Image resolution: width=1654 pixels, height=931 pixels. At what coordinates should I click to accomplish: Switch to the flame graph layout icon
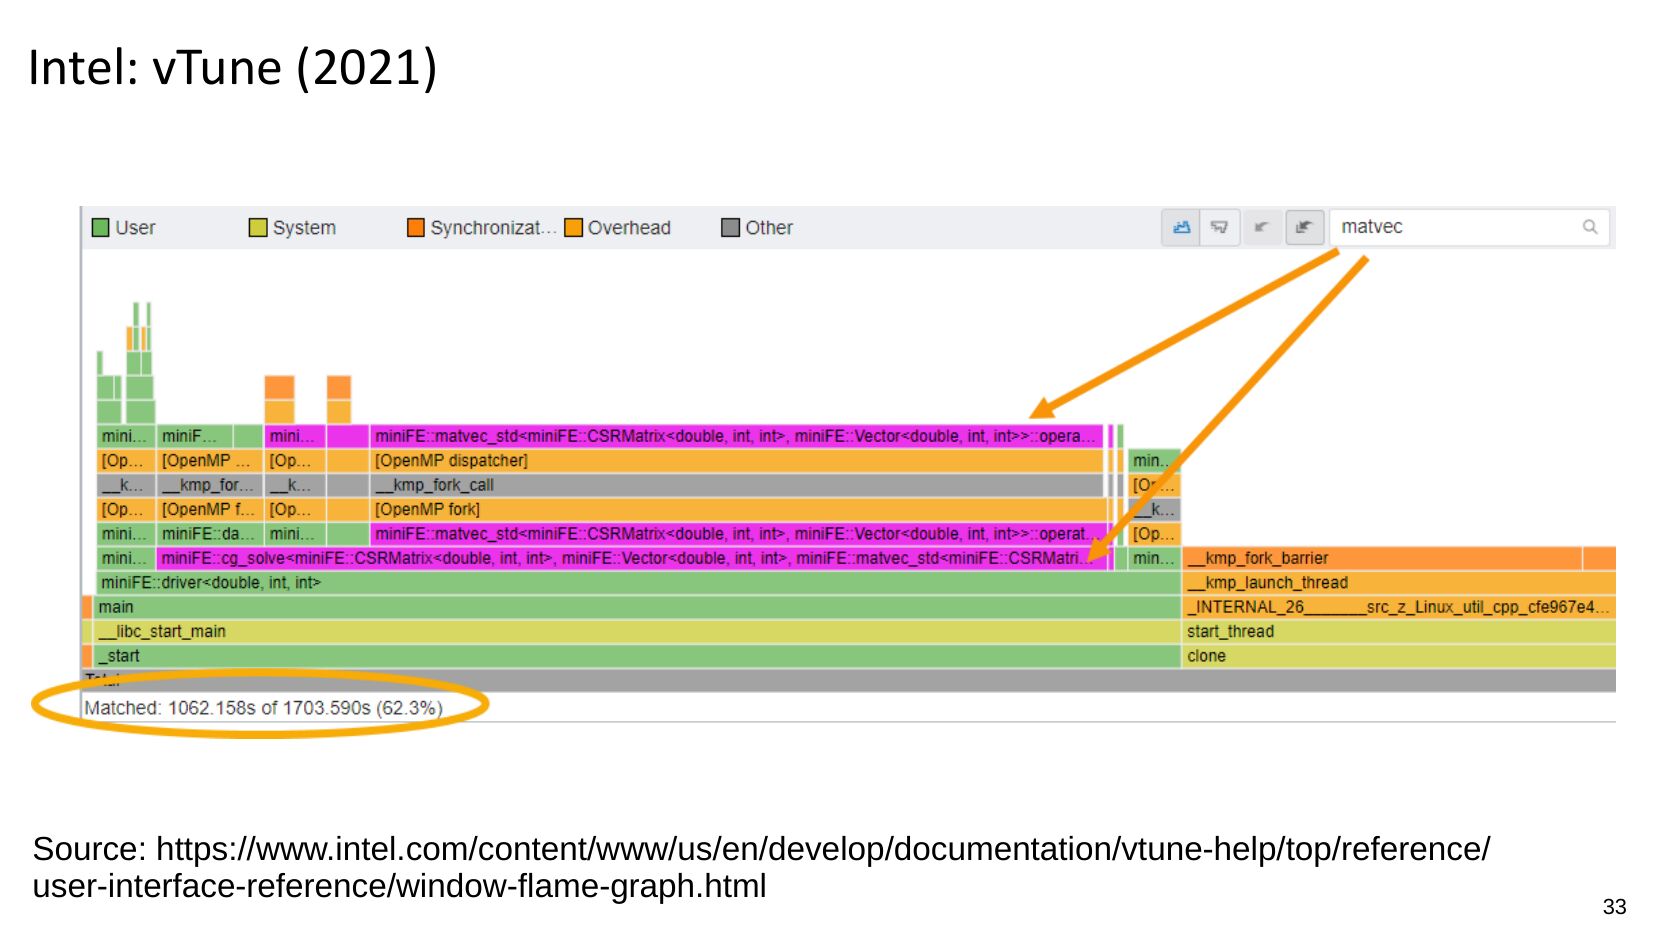1181,227
